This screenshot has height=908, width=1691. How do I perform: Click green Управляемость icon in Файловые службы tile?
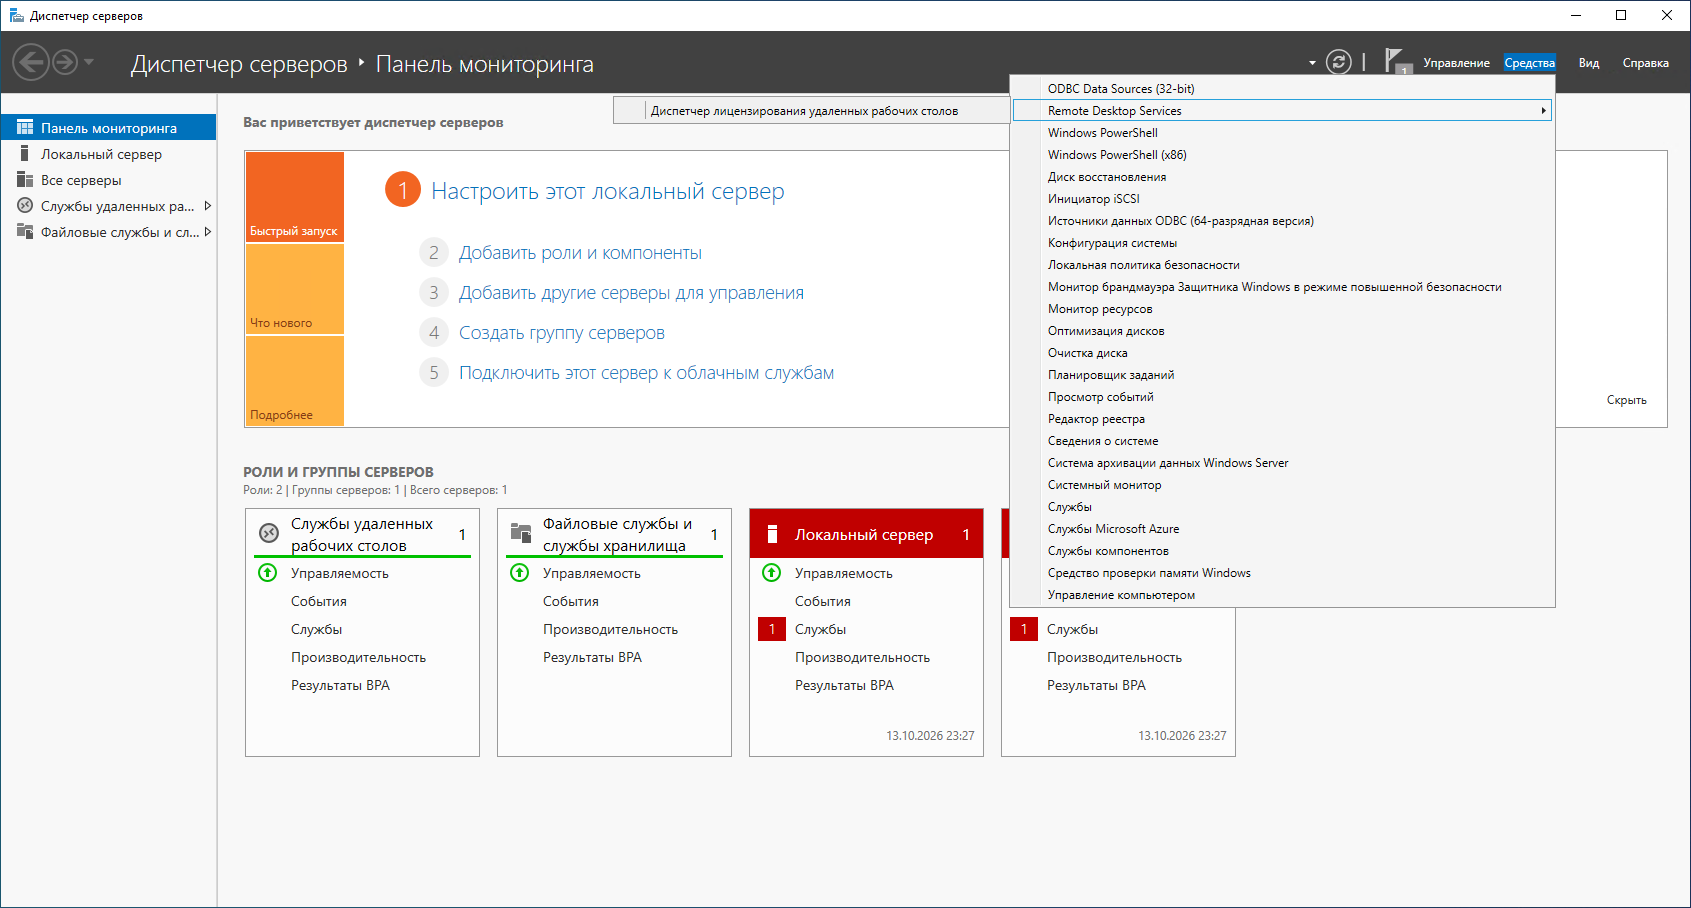pos(519,573)
